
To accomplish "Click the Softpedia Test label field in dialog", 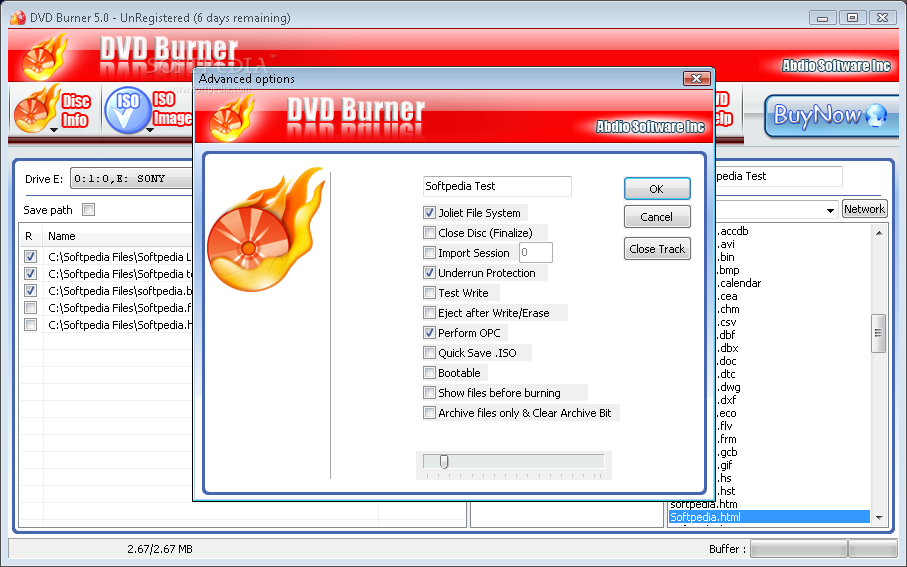I will (x=497, y=186).
